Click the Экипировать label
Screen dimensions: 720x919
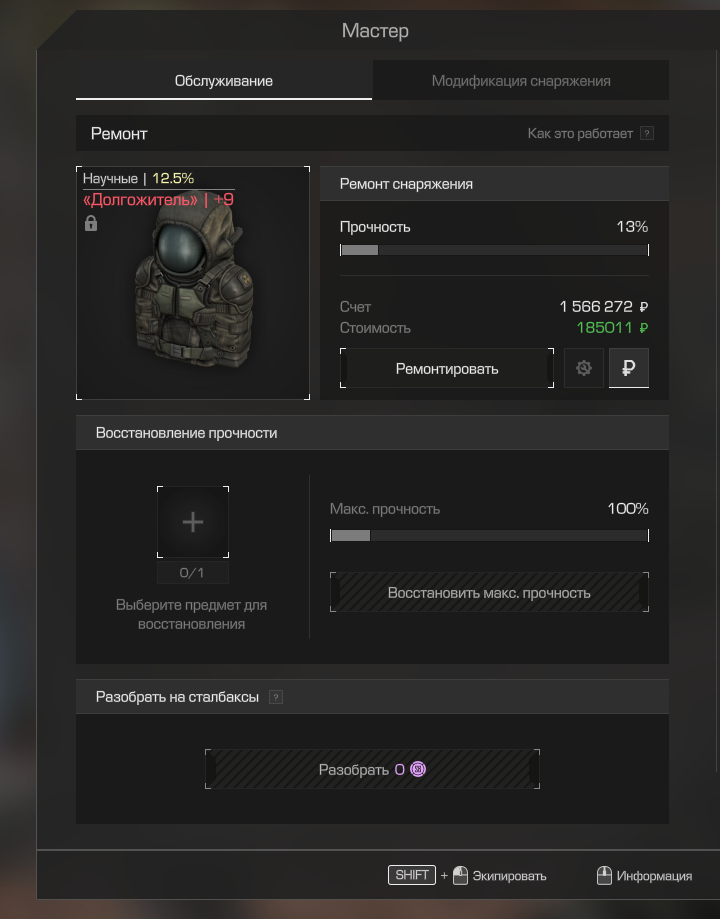509,876
